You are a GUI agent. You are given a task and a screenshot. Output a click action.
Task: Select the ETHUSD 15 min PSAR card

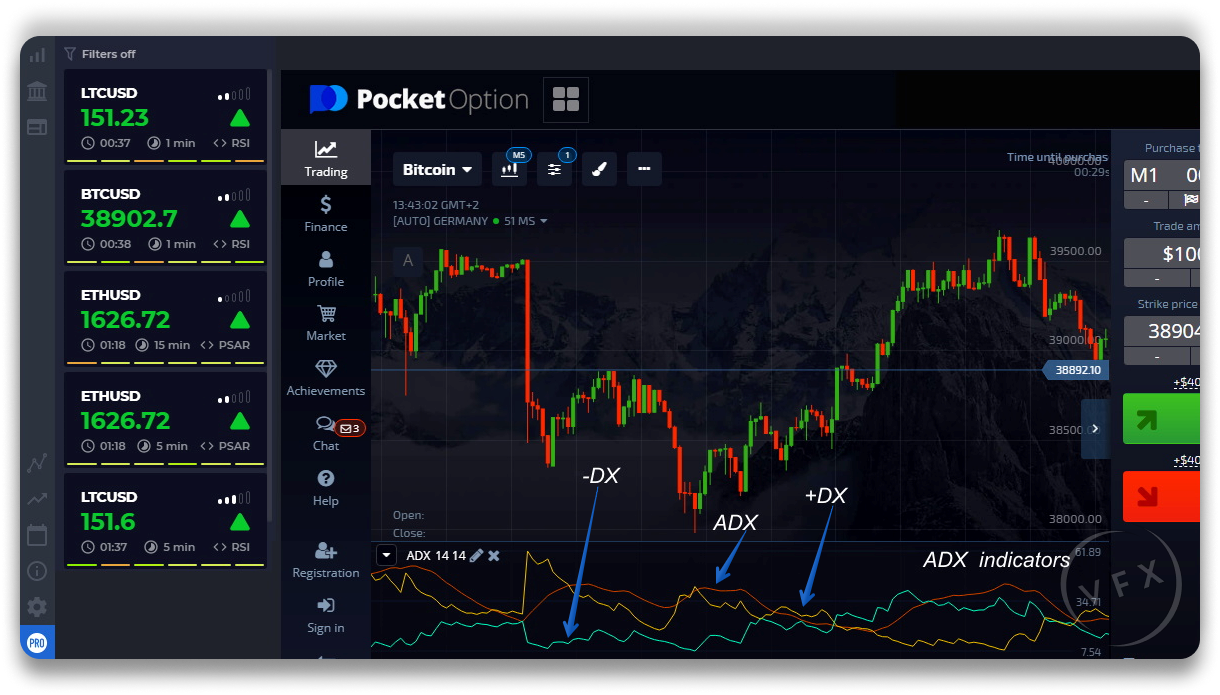[x=165, y=319]
